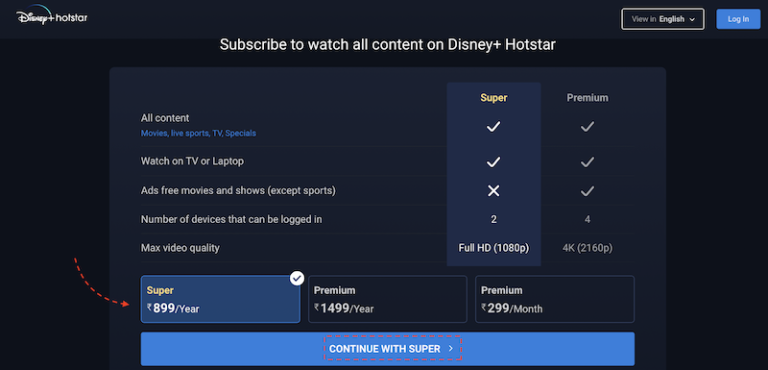The height and width of the screenshot is (370, 768).
Task: Select the Premium ₹299/Month plan card
Action: coord(555,299)
